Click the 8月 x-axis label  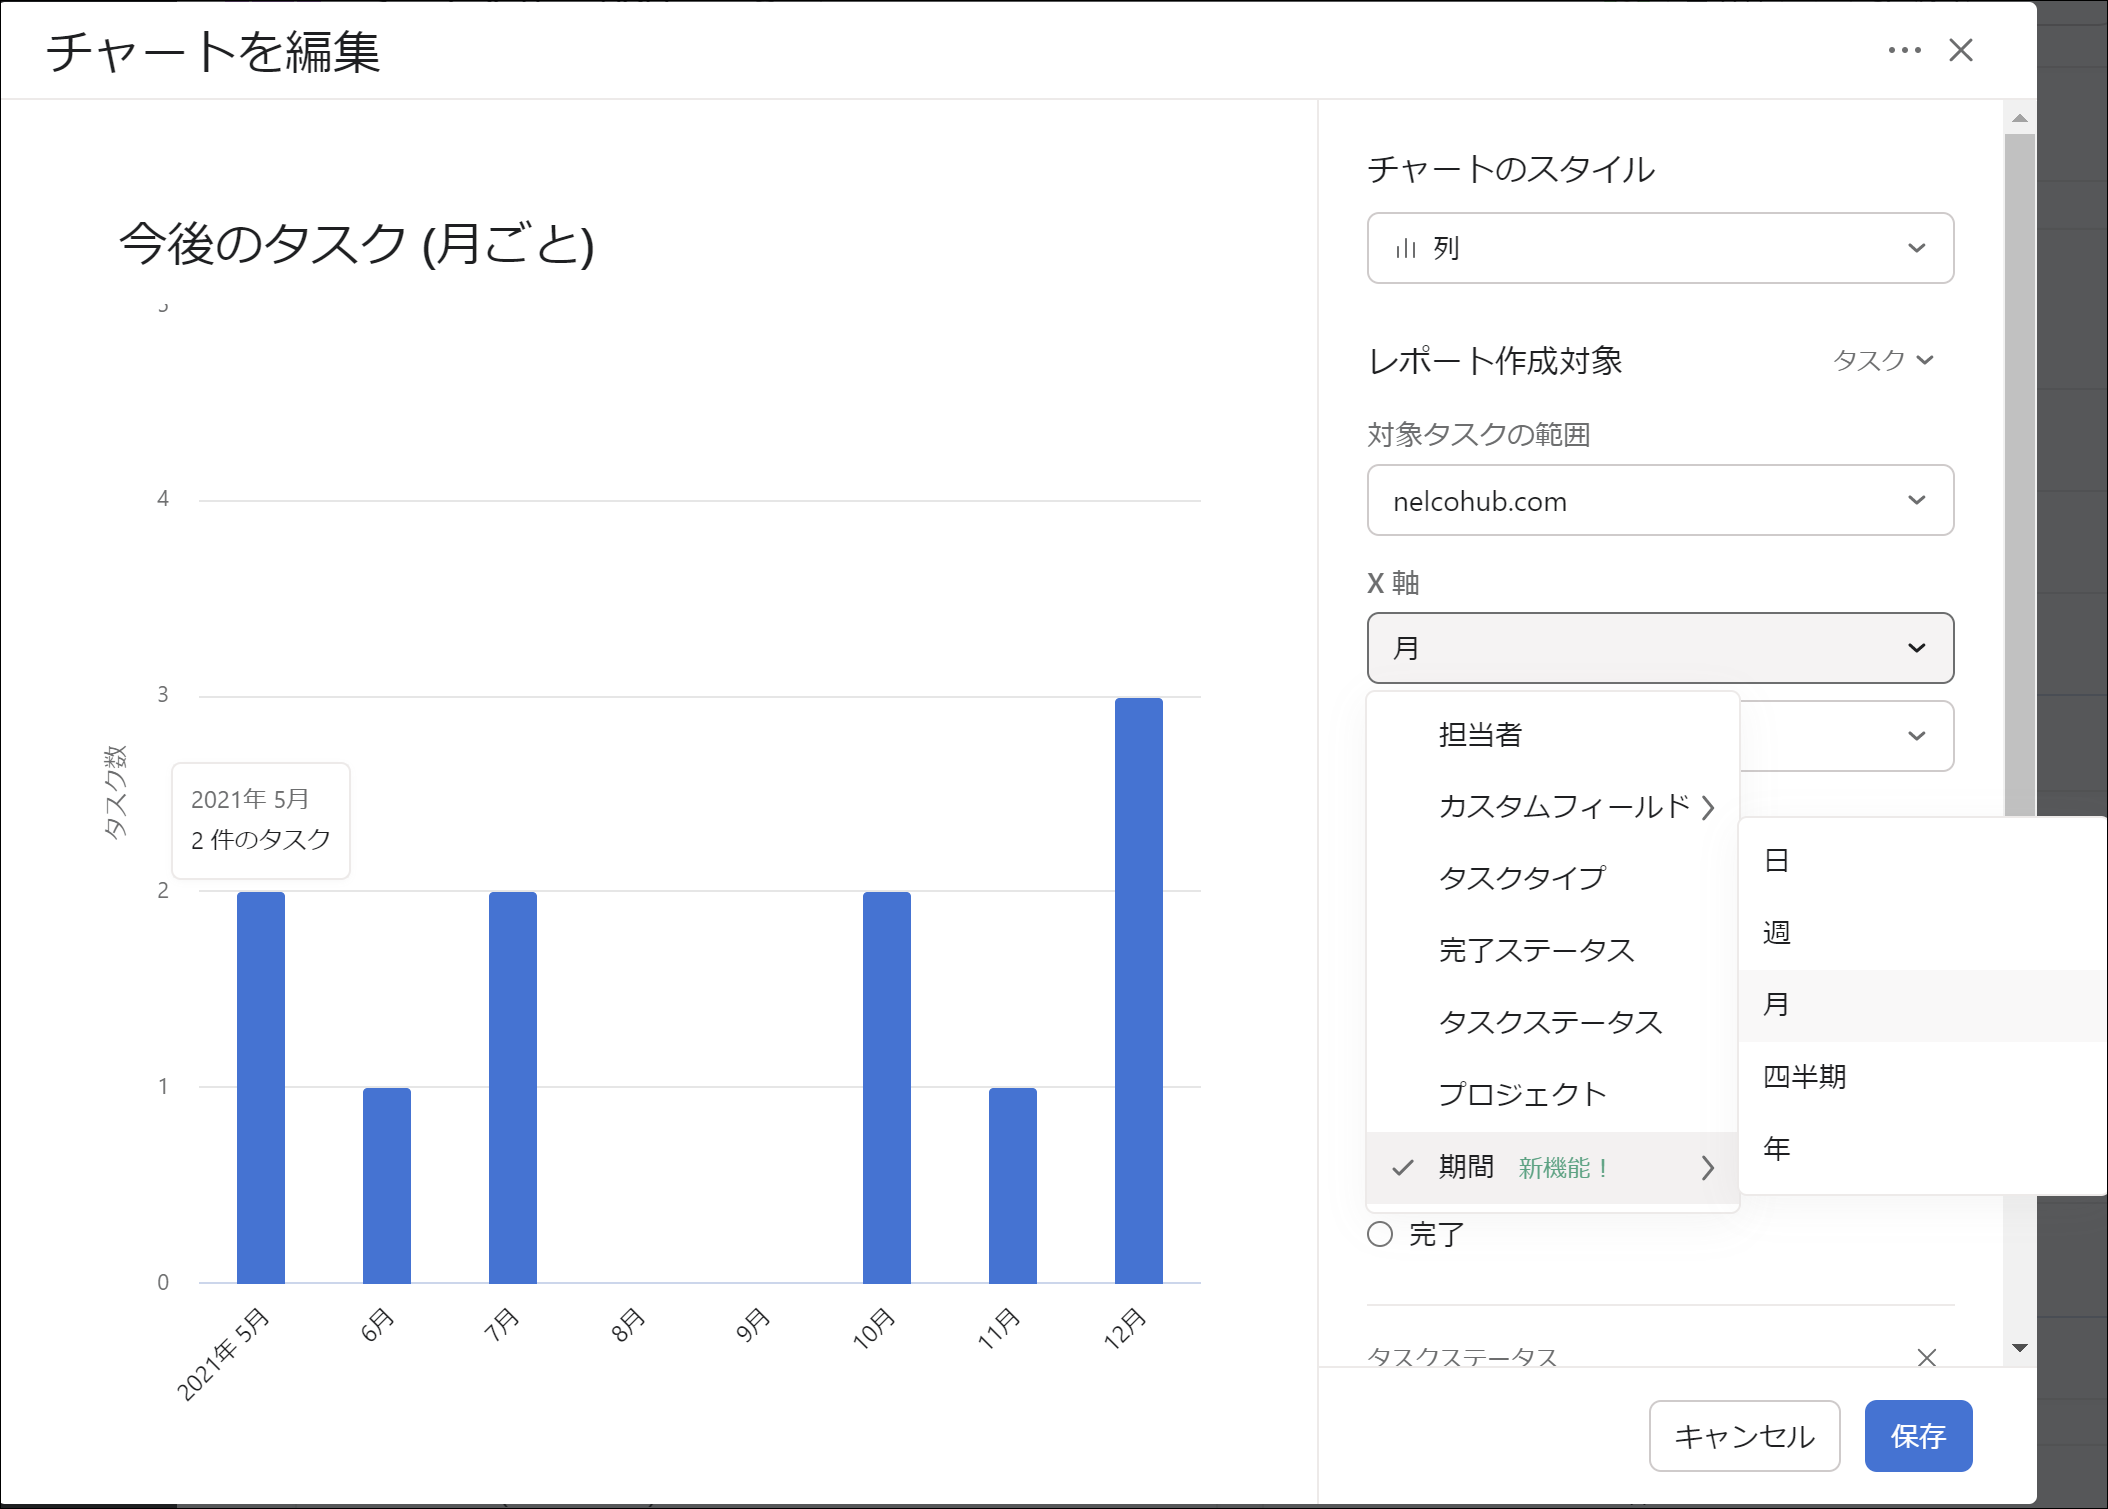click(x=628, y=1324)
